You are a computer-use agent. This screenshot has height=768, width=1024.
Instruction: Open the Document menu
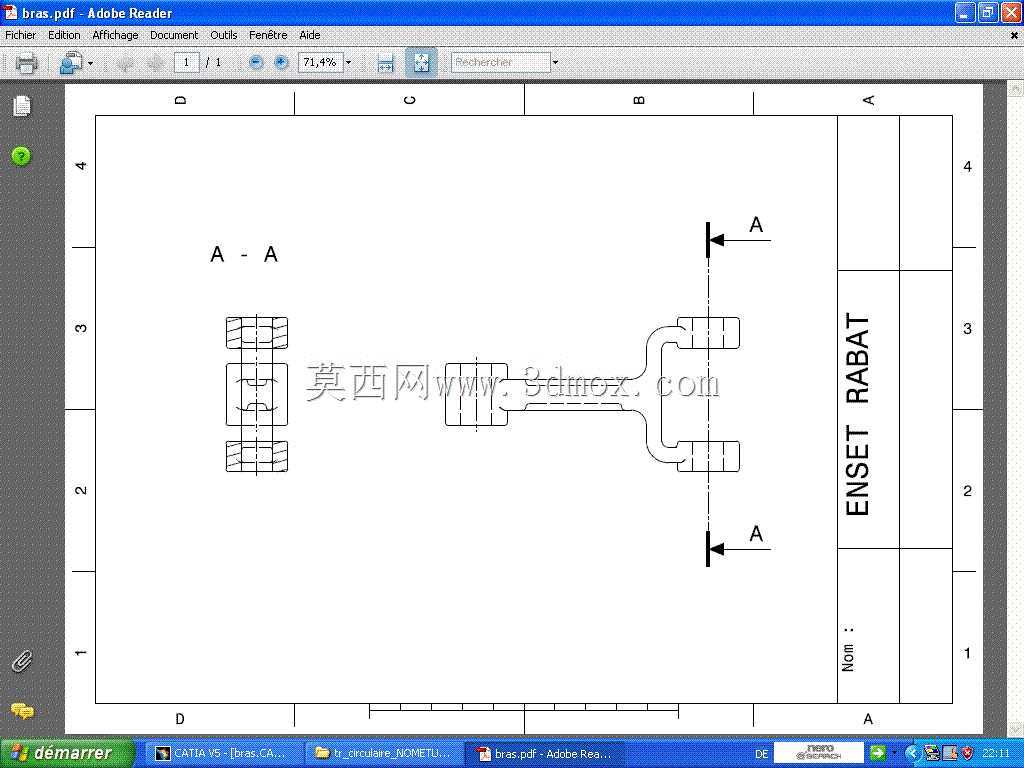174,35
